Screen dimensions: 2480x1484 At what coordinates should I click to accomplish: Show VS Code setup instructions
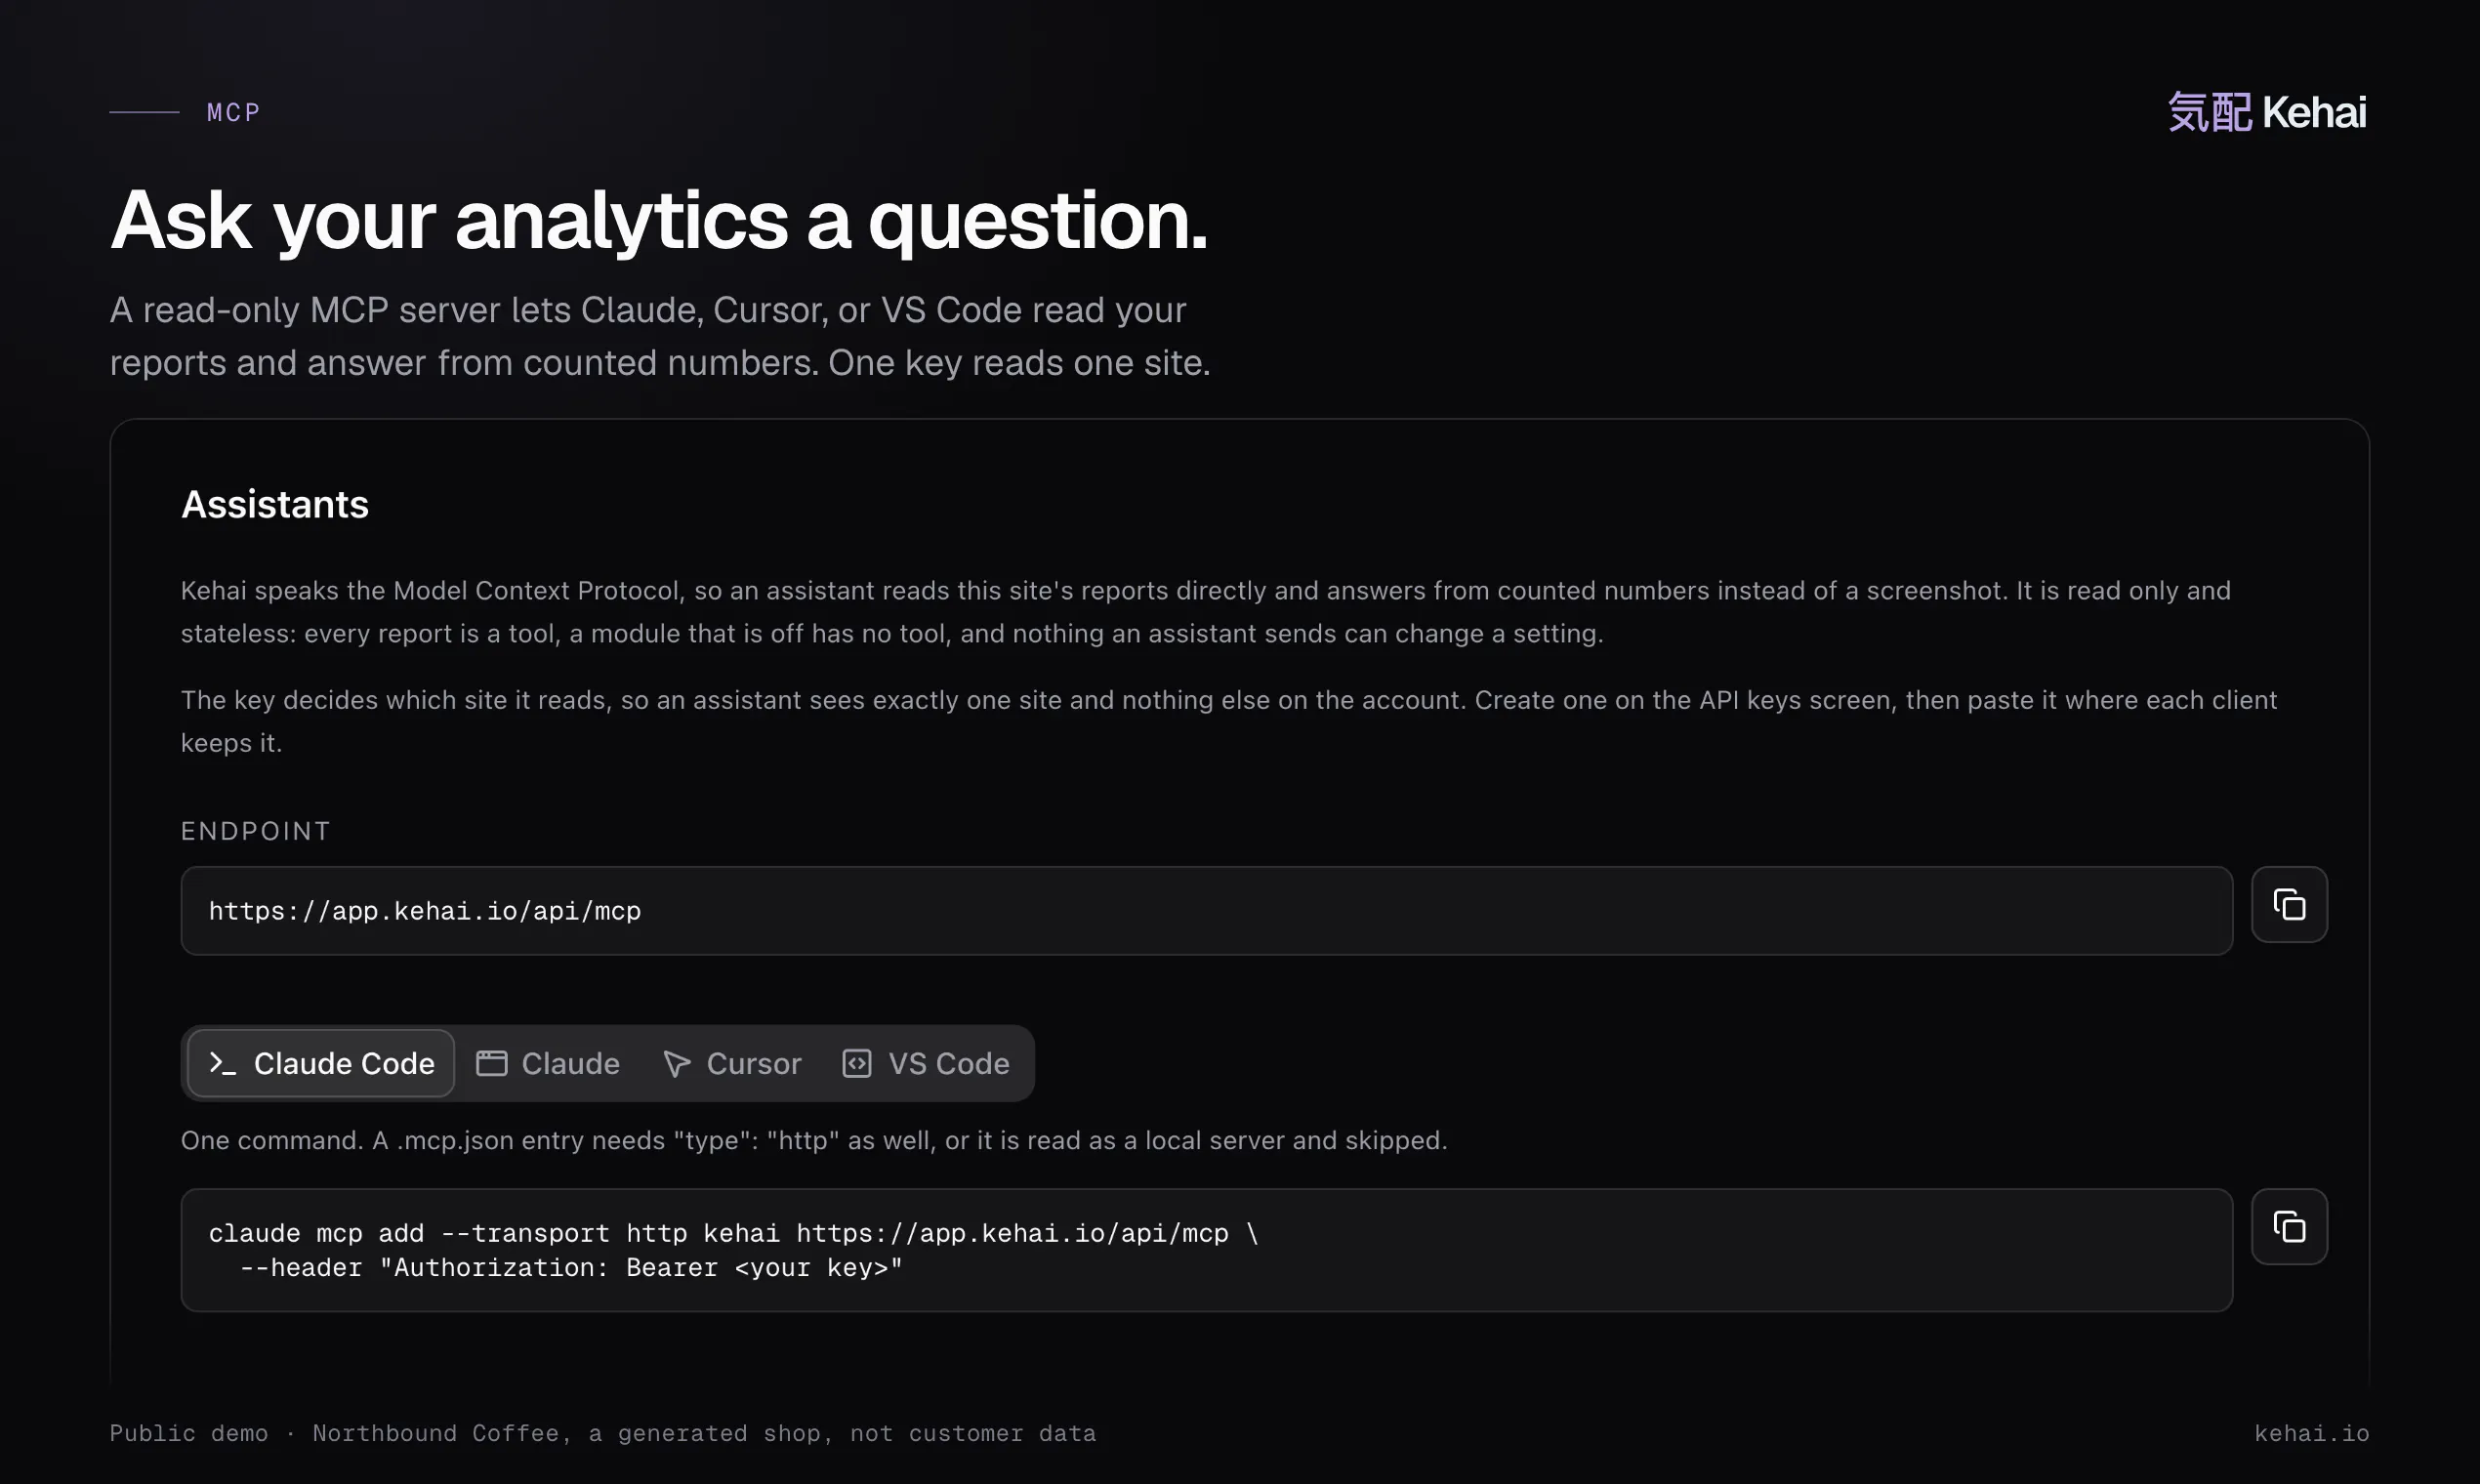click(926, 1063)
